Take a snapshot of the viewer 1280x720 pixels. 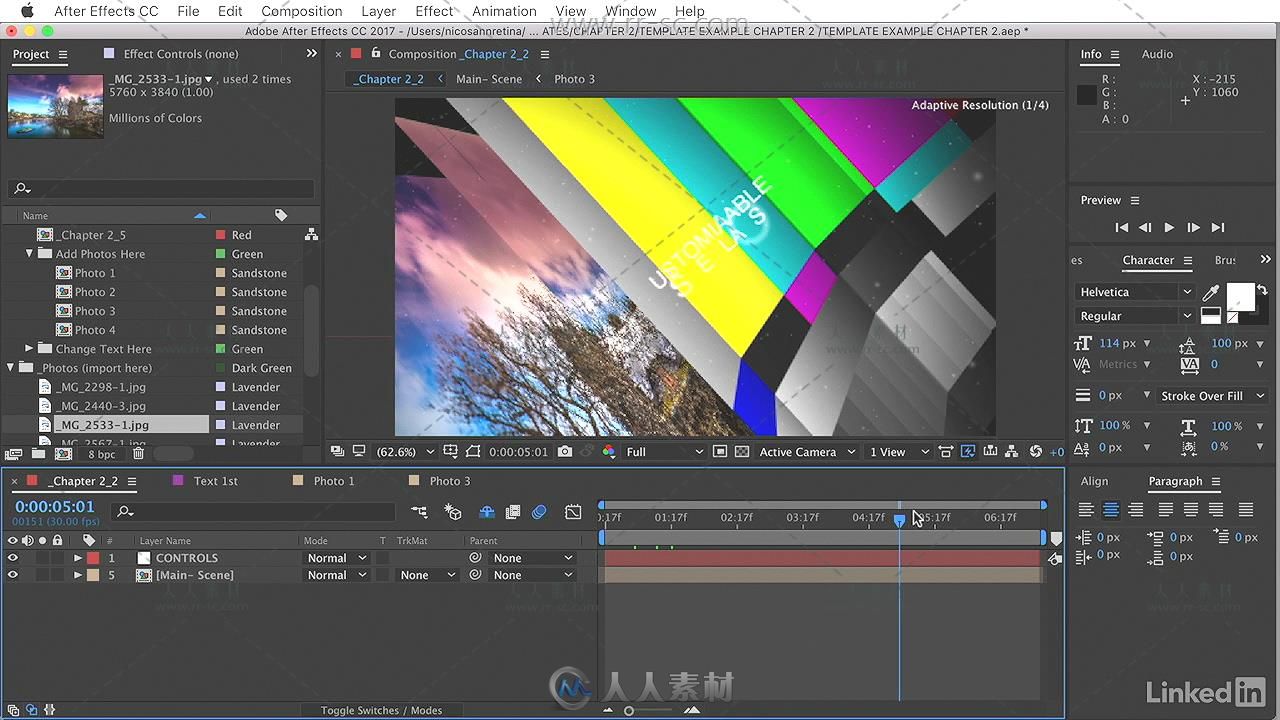[x=565, y=452]
